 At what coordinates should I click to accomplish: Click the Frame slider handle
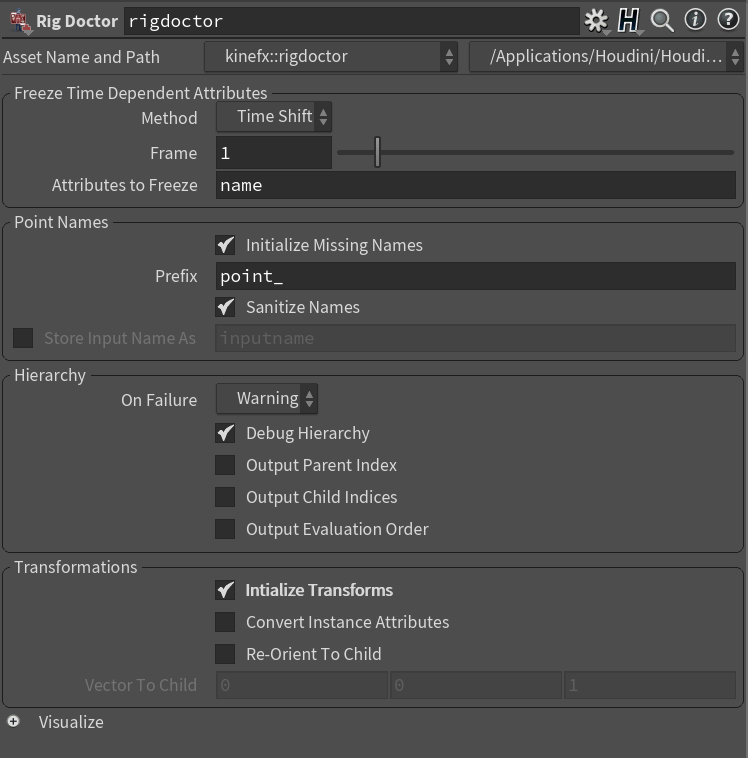377,153
